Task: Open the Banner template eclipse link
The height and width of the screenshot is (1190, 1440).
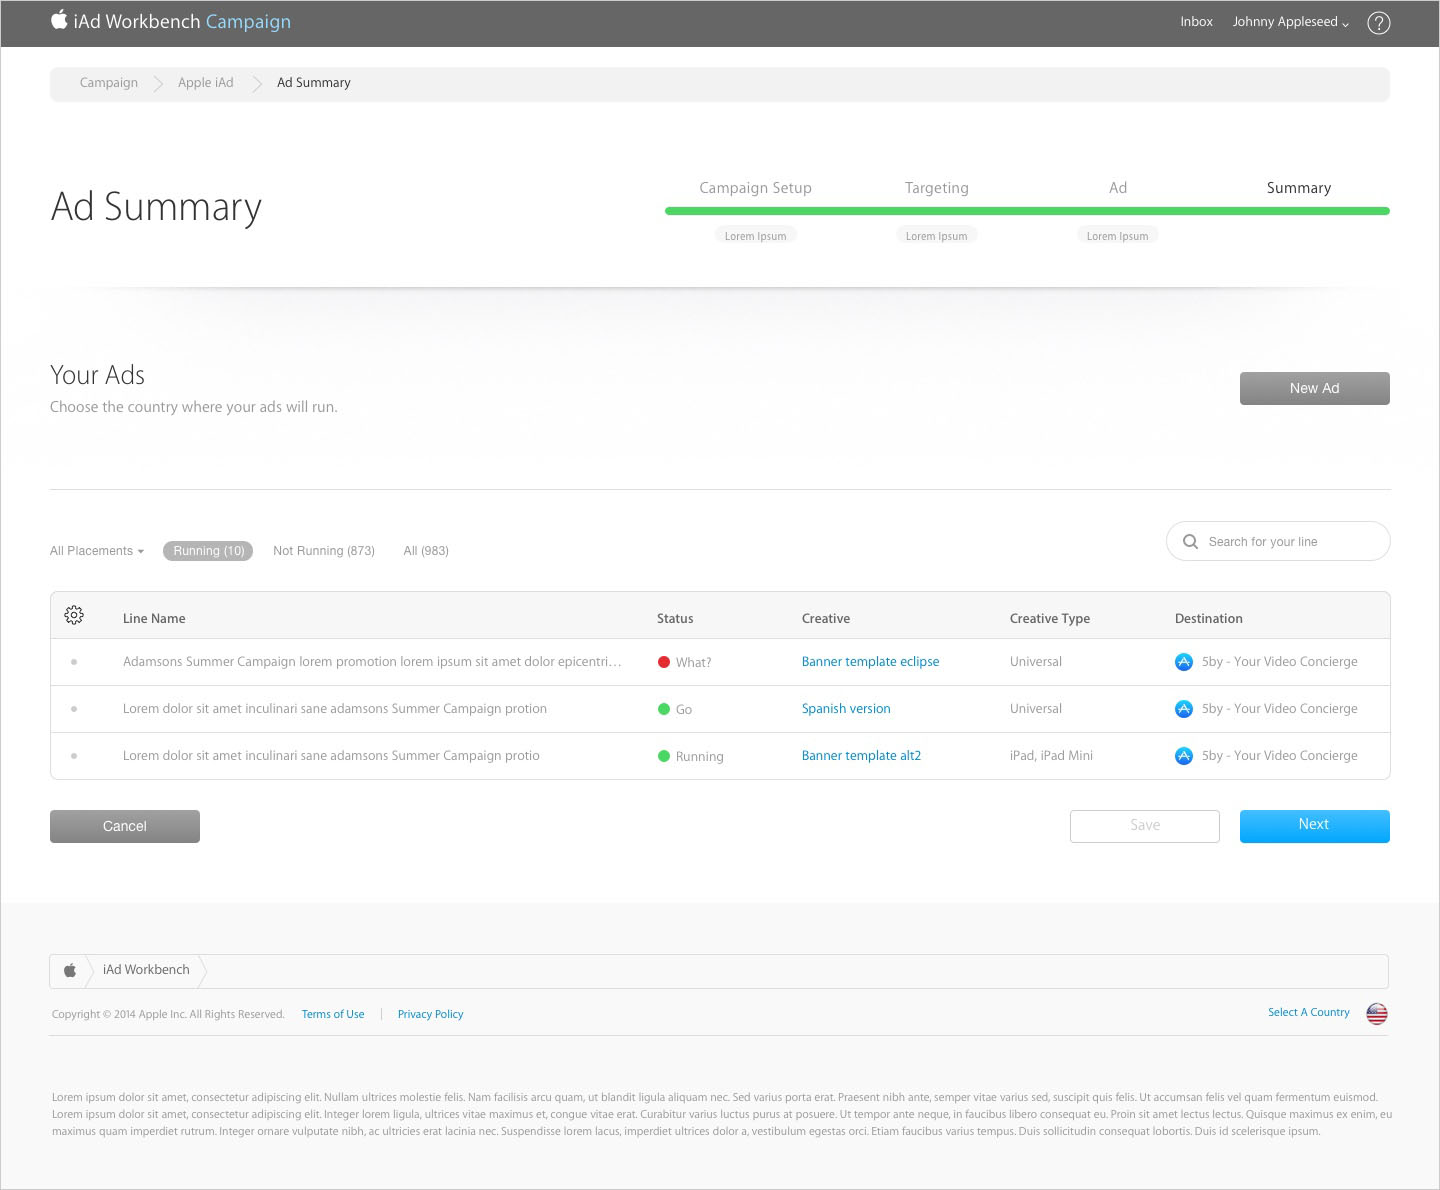Action: [870, 662]
